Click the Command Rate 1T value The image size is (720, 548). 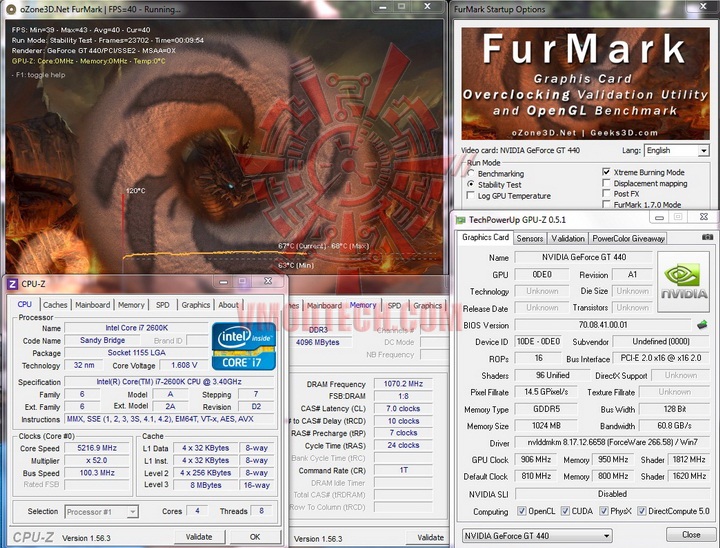tap(403, 470)
